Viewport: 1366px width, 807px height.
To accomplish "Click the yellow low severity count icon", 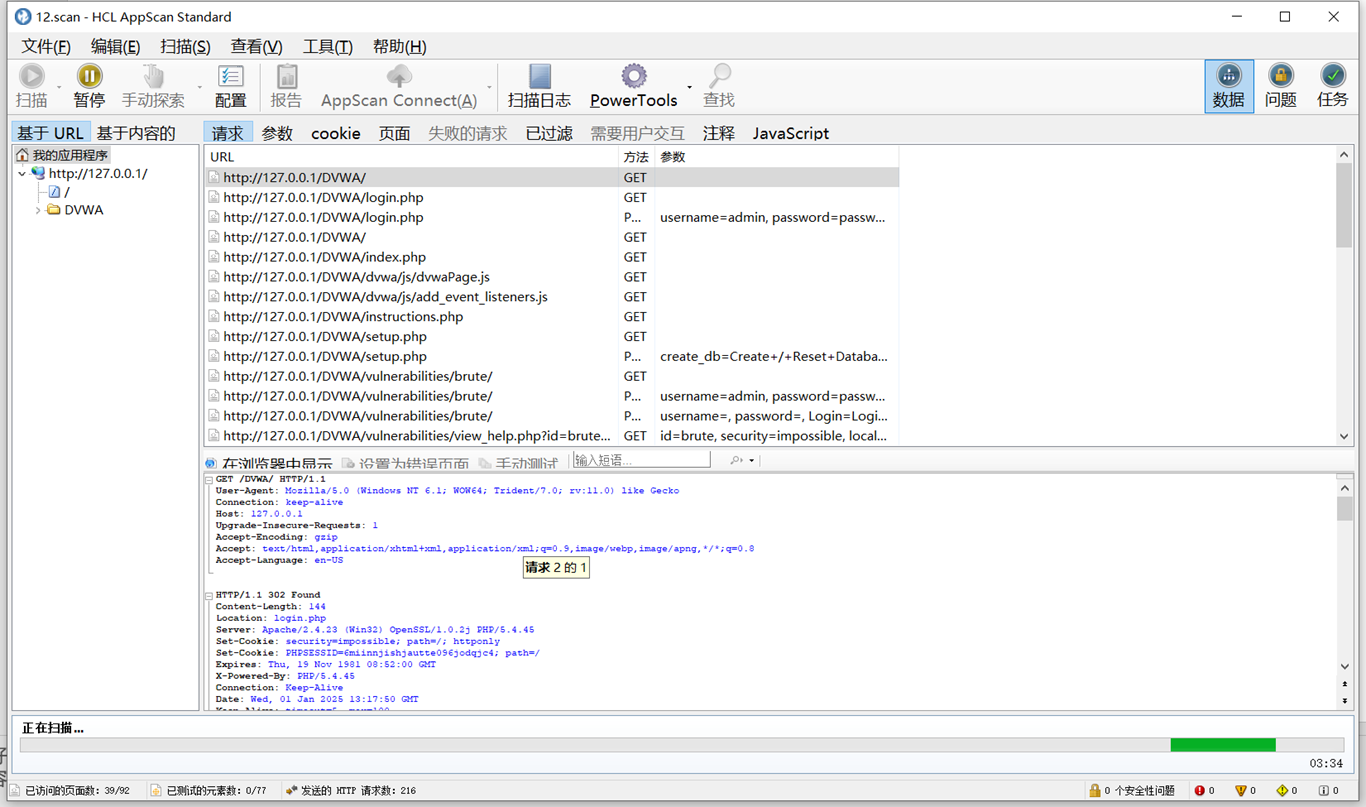I will point(1282,790).
